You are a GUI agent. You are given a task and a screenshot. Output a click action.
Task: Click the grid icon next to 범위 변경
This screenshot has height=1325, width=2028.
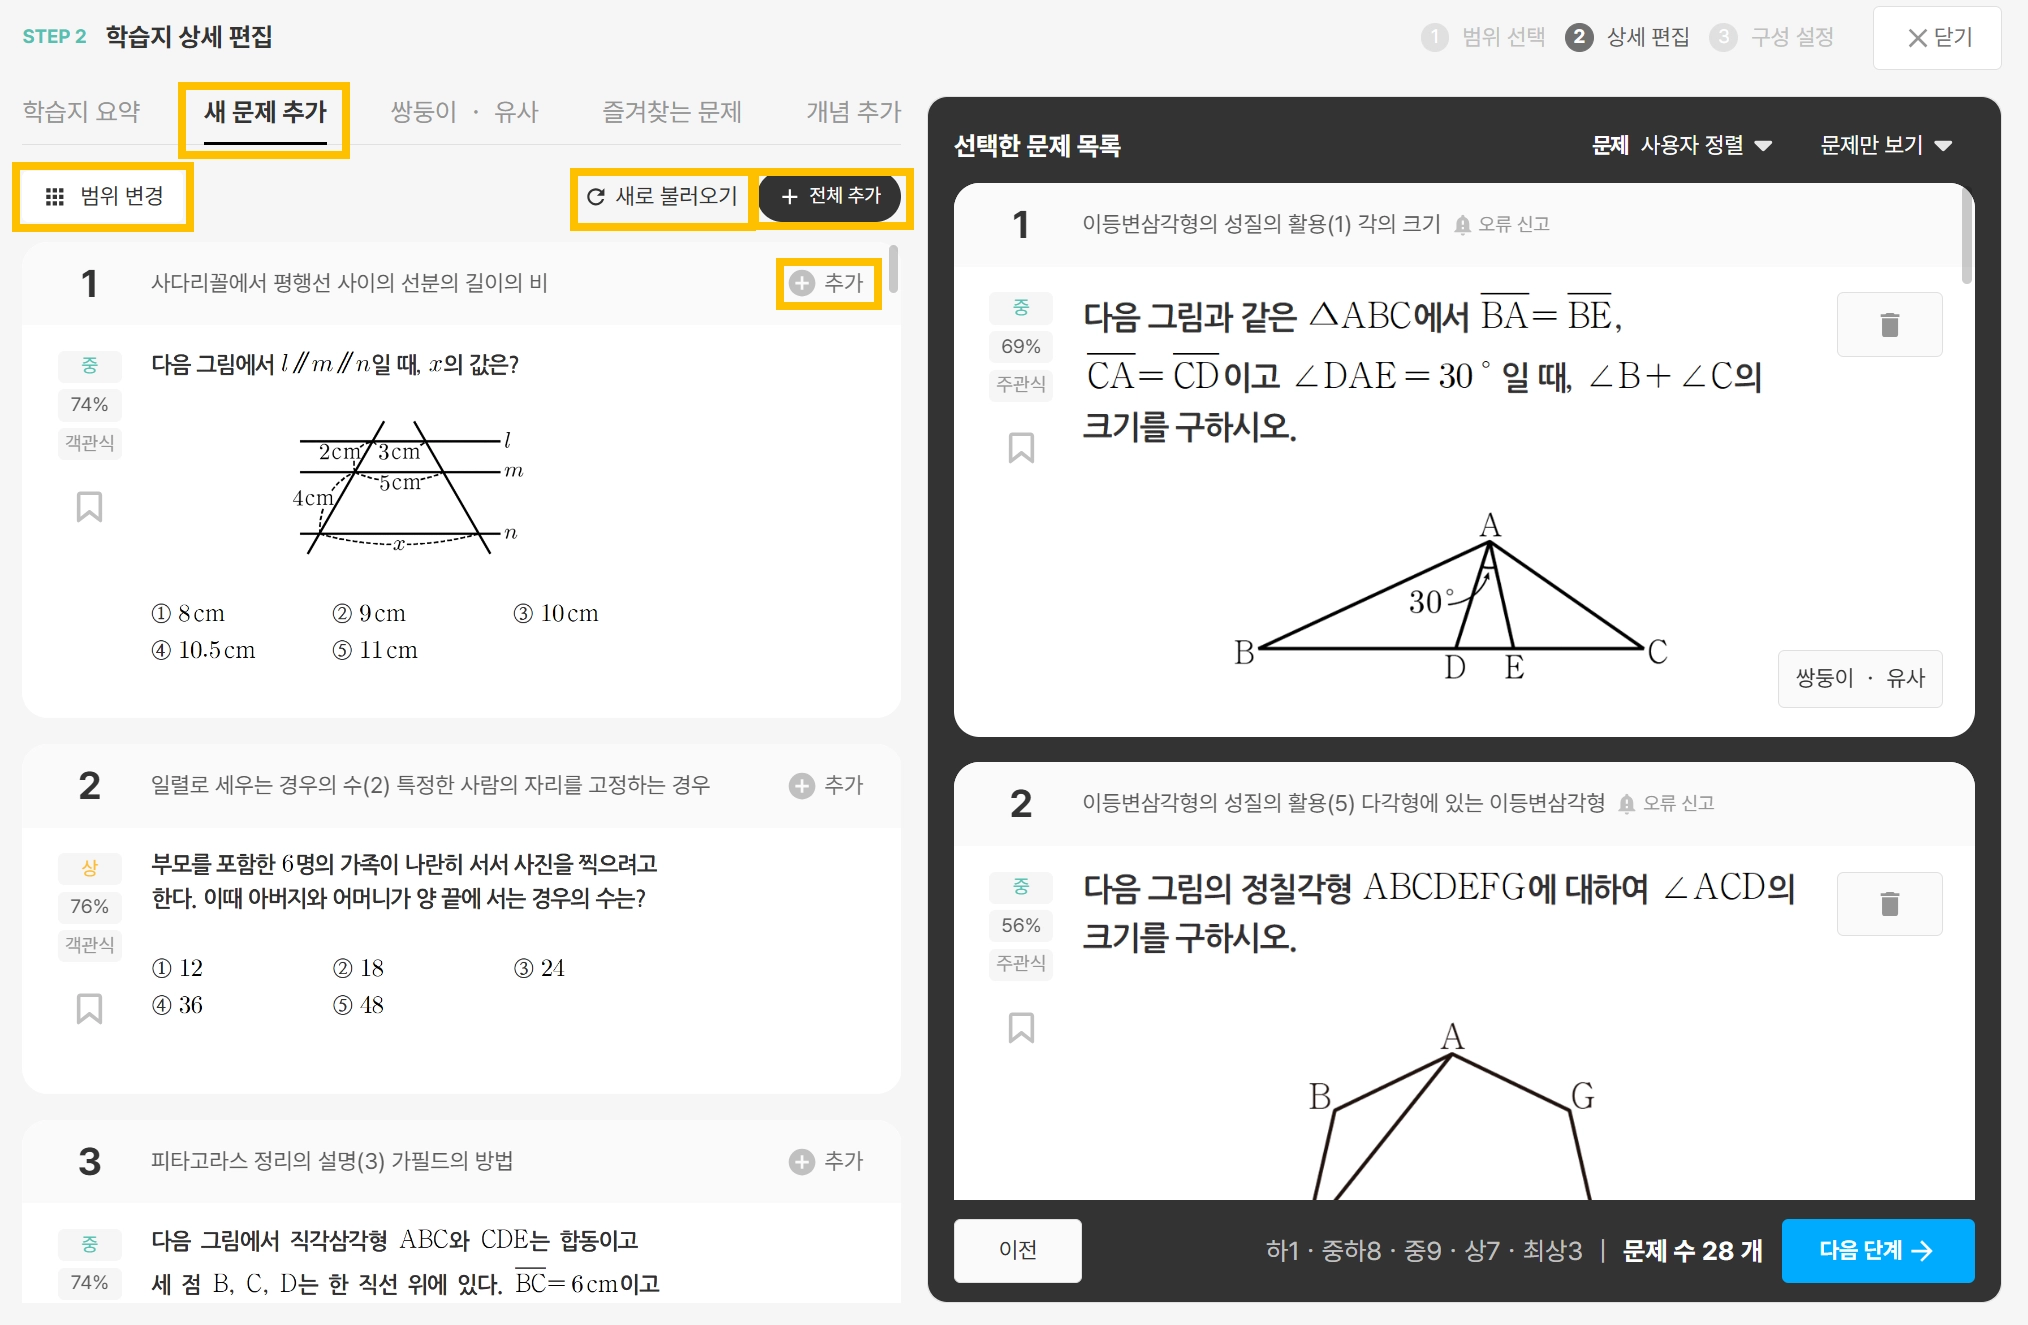coord(55,197)
